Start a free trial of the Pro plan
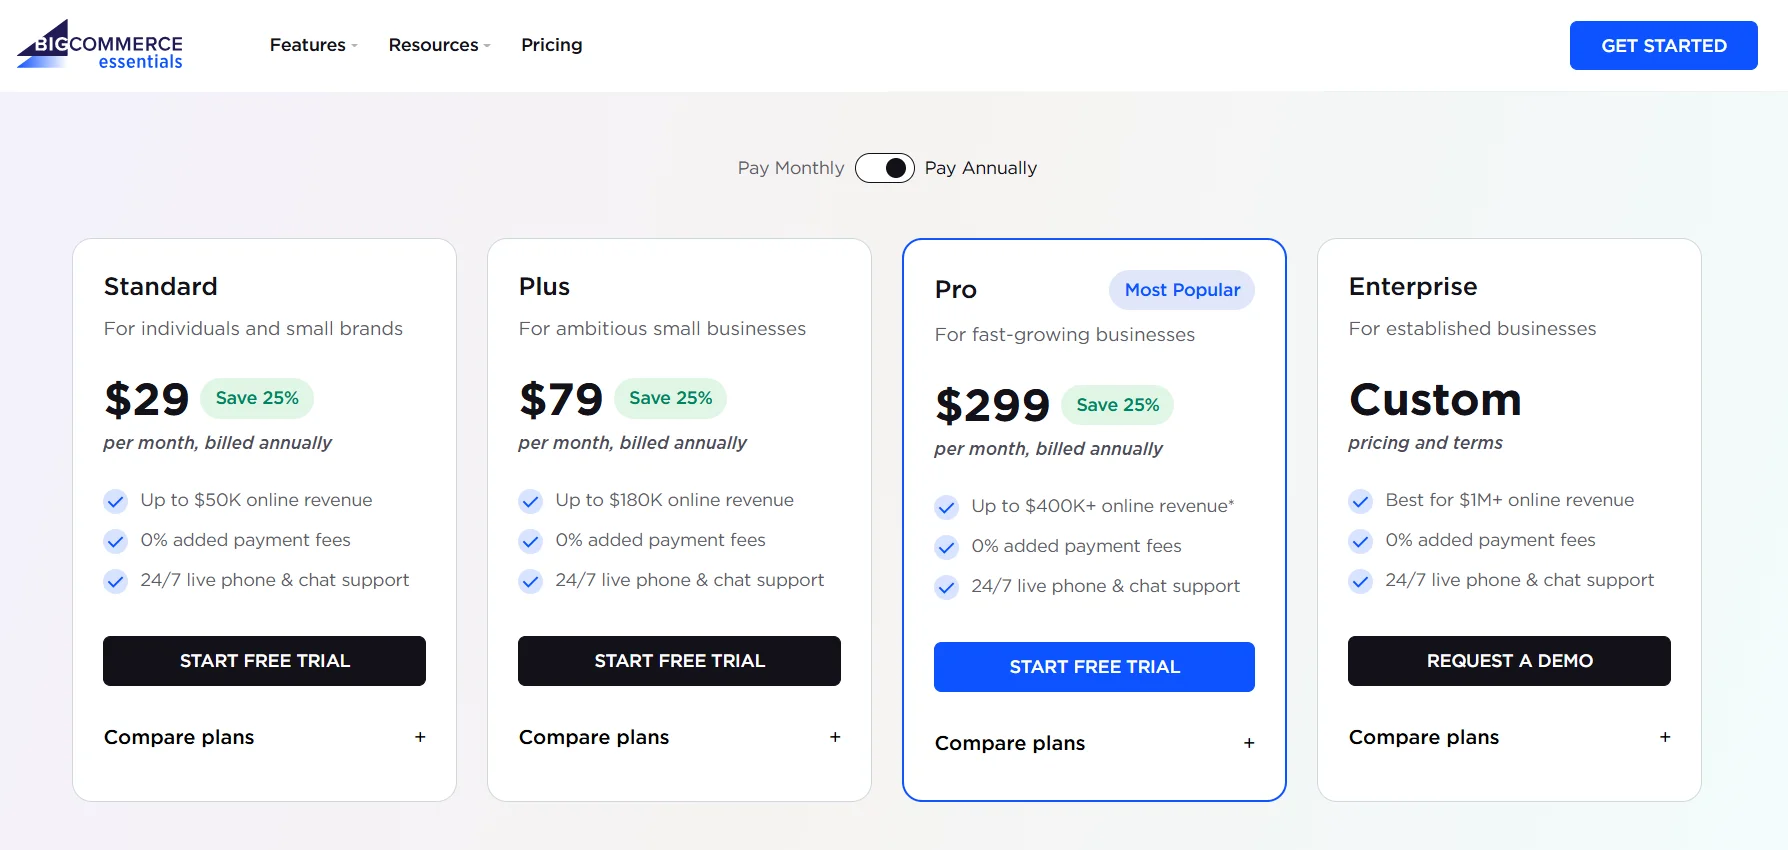 point(1093,666)
